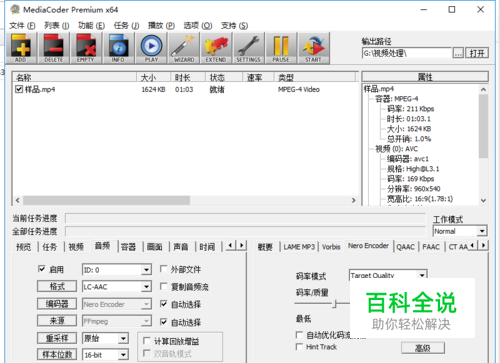Click the 重采样 button
The image size is (500, 363).
click(57, 338)
